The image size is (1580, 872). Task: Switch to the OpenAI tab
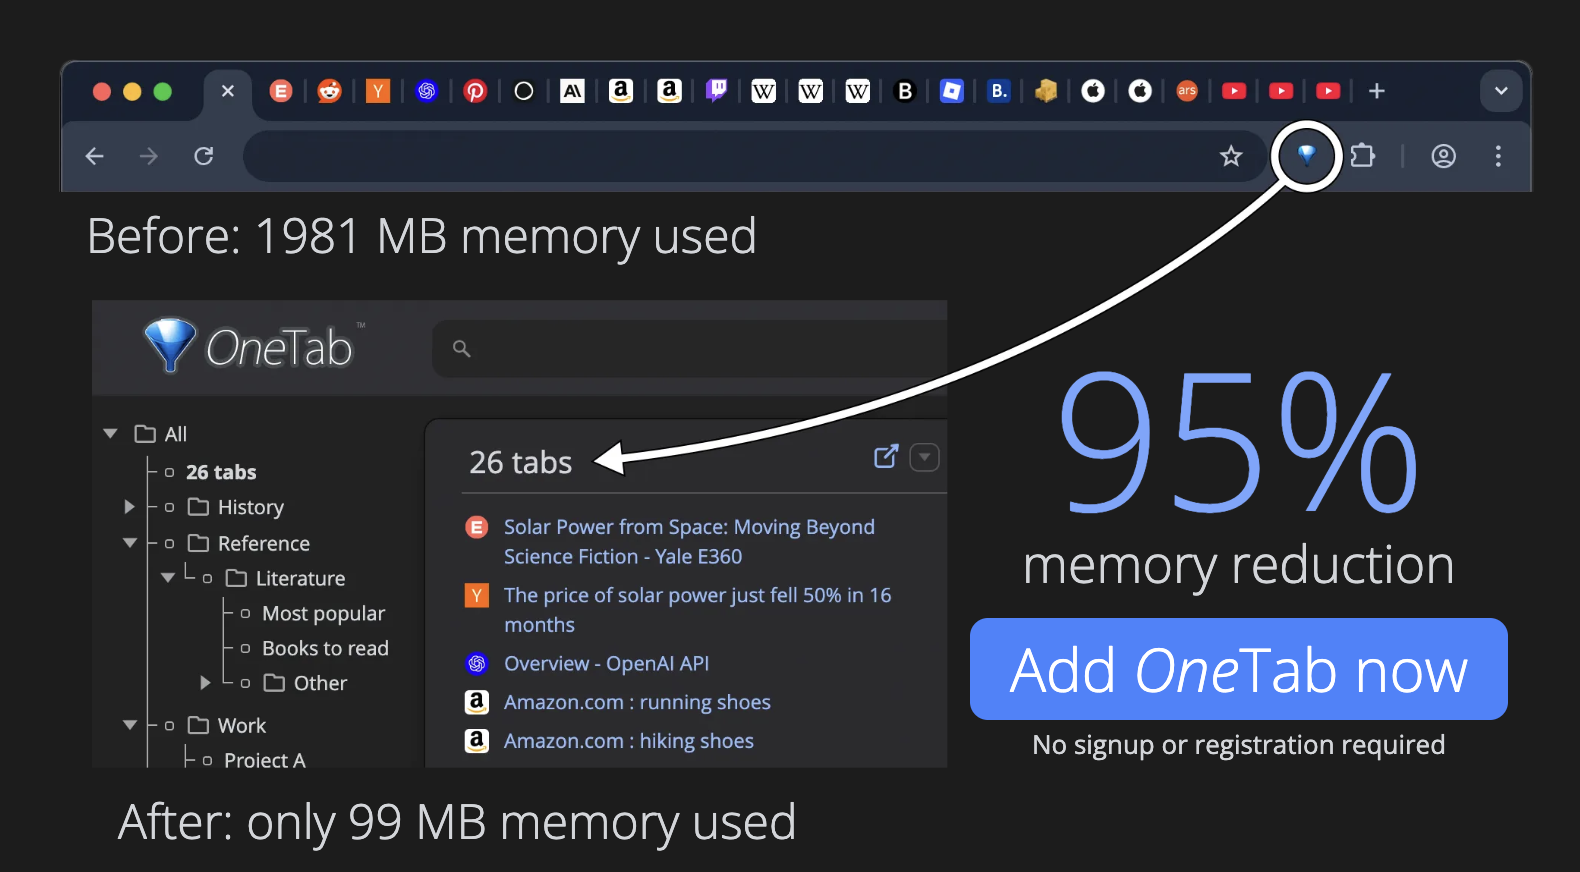[x=427, y=91]
